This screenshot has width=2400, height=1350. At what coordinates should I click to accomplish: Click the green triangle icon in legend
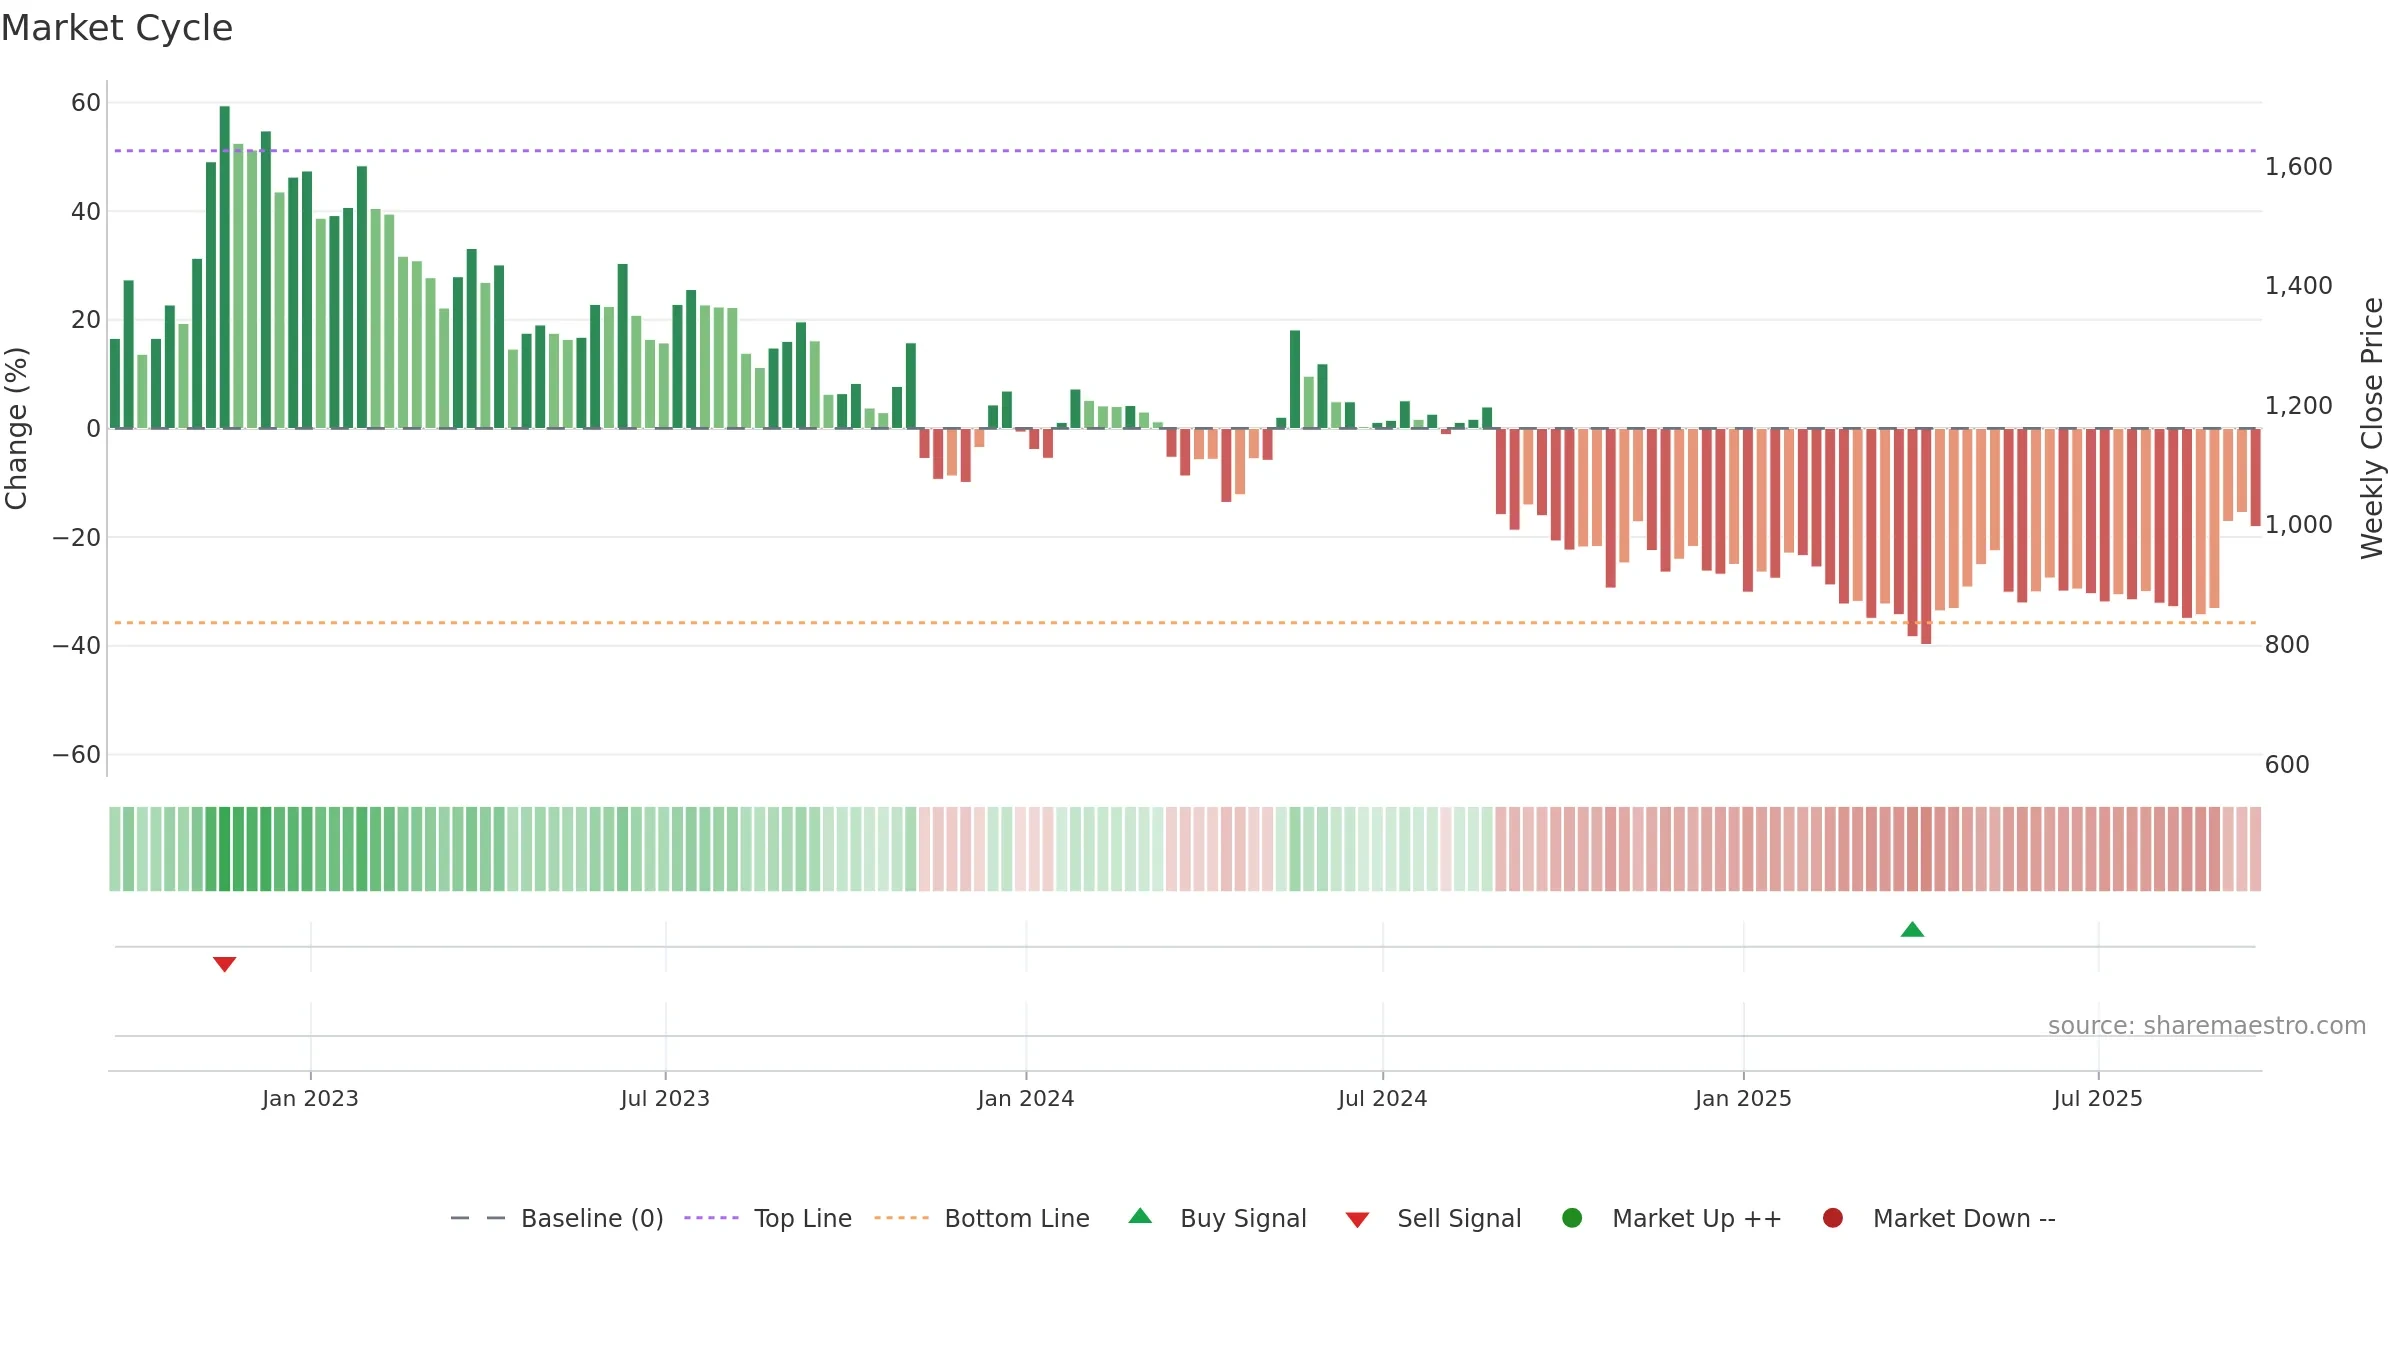tap(1140, 1217)
